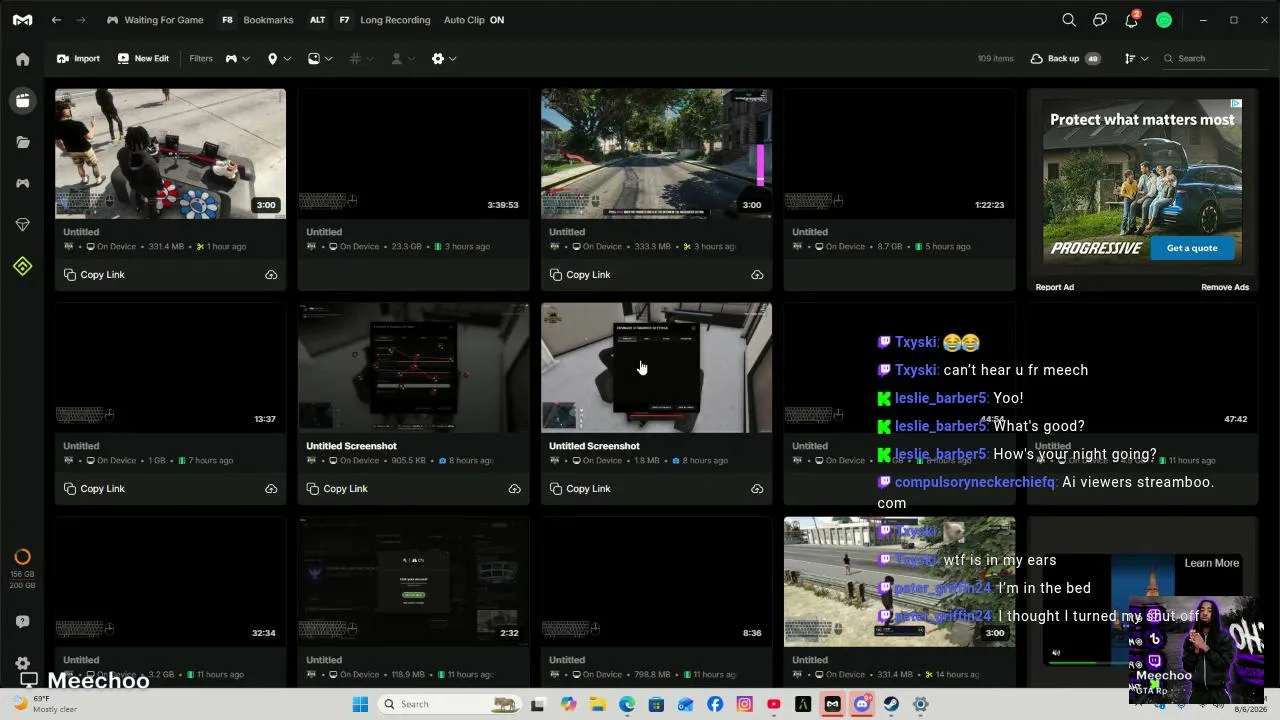Open Steam from the taskbar
Image resolution: width=1280 pixels, height=720 pixels.
coord(891,704)
